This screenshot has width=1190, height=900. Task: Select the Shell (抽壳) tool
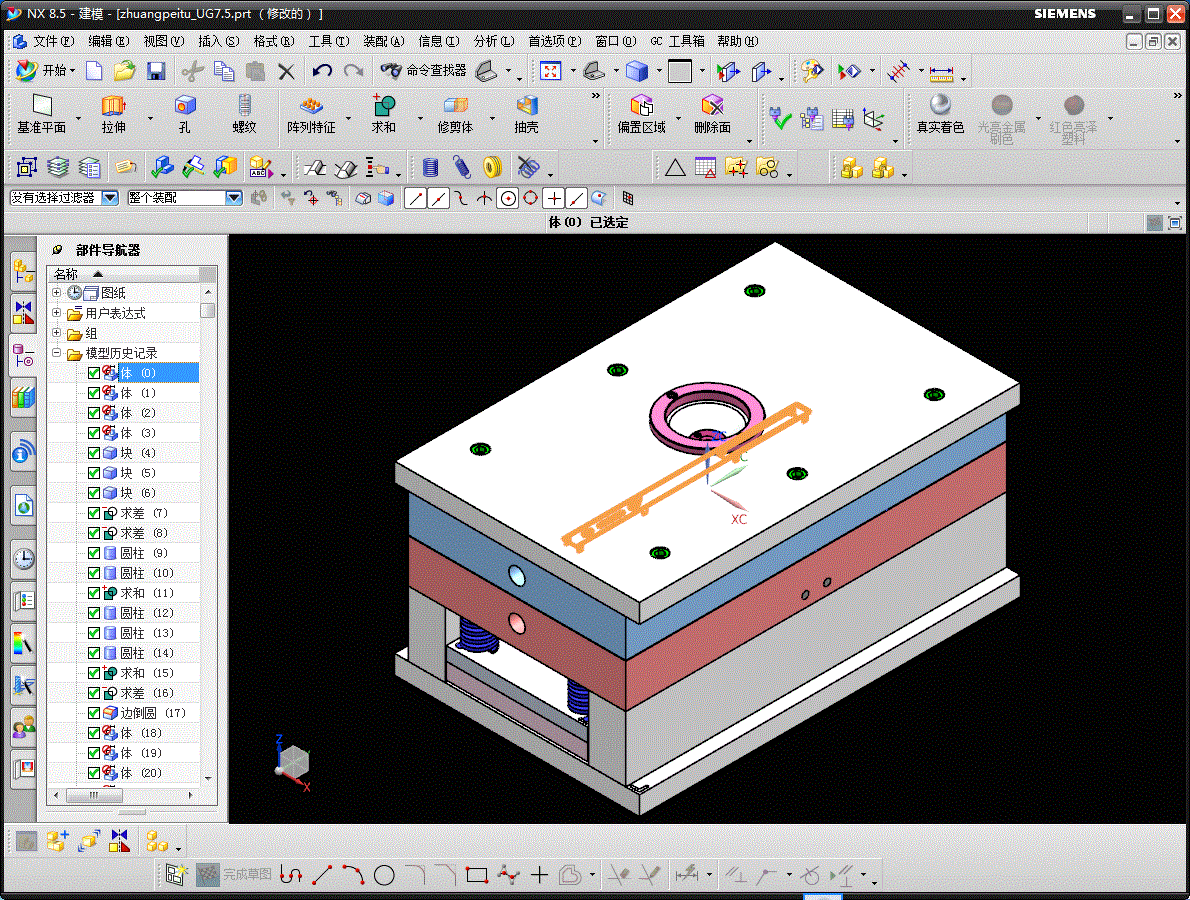click(526, 114)
